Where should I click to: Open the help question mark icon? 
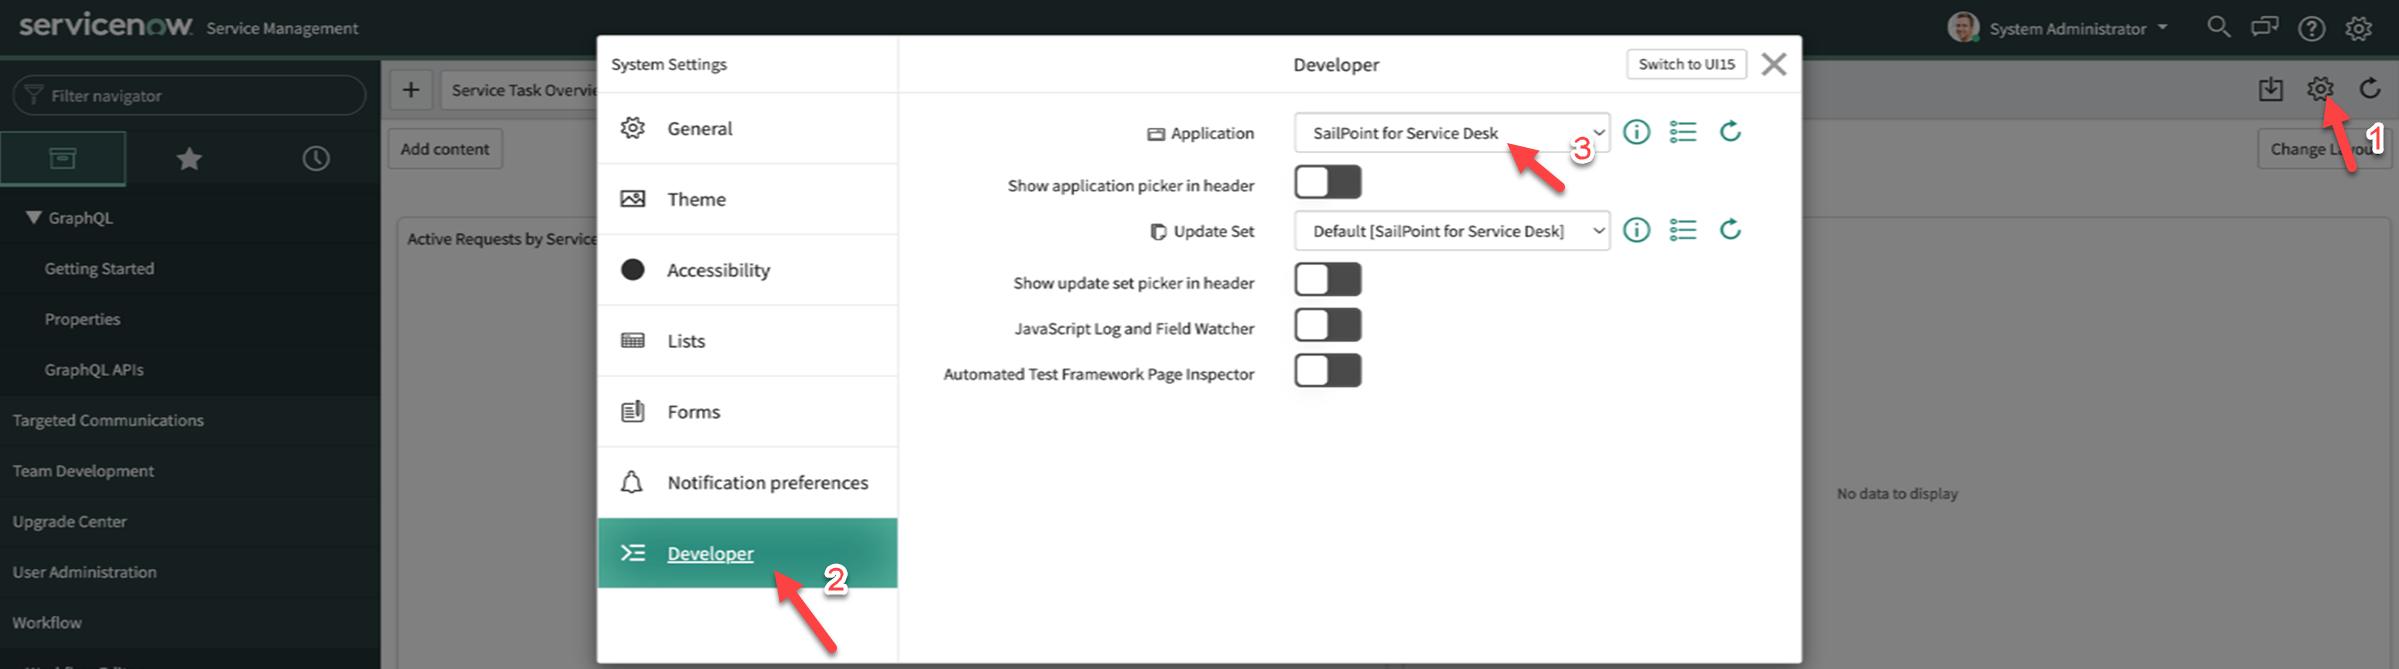pos(2311,28)
